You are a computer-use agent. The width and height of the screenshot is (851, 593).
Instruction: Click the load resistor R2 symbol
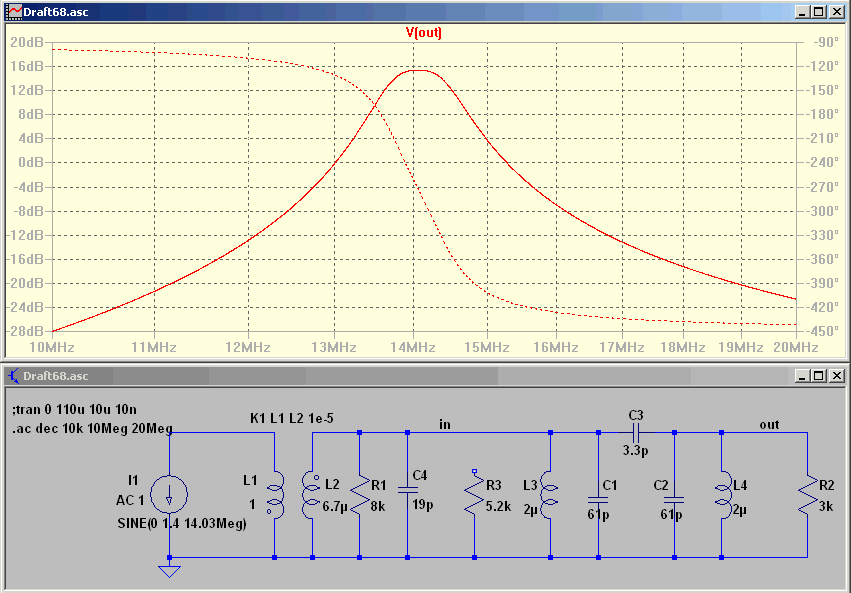click(x=808, y=495)
